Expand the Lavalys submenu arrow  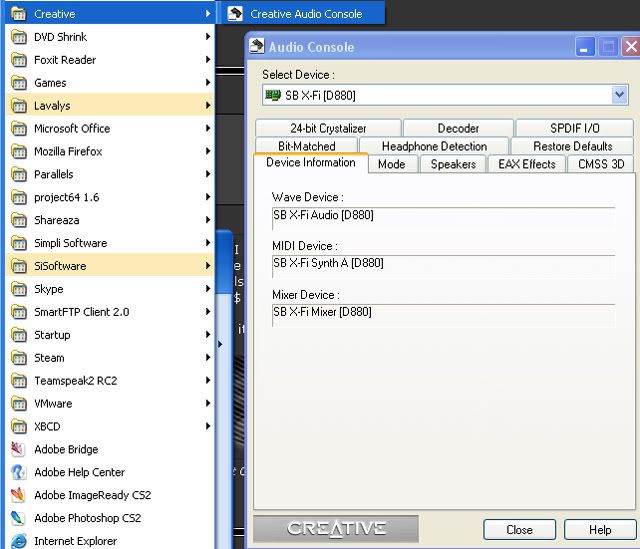tap(208, 105)
